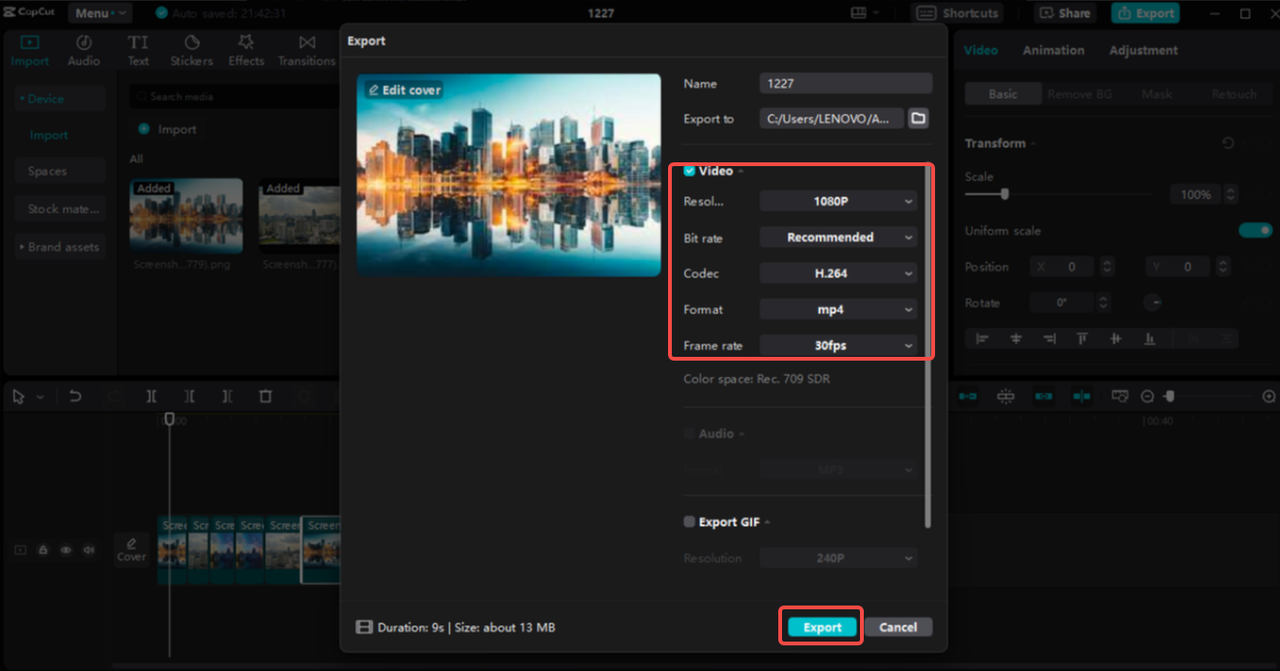Select the first city skyline media thumbnail

coord(186,216)
